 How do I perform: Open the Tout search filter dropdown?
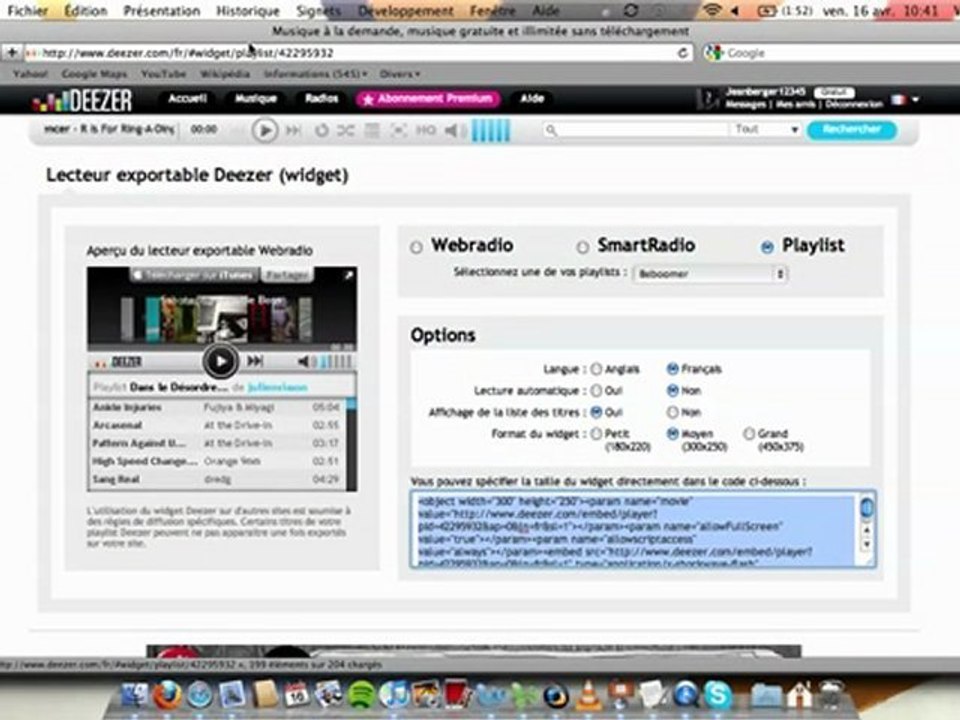pyautogui.click(x=765, y=129)
